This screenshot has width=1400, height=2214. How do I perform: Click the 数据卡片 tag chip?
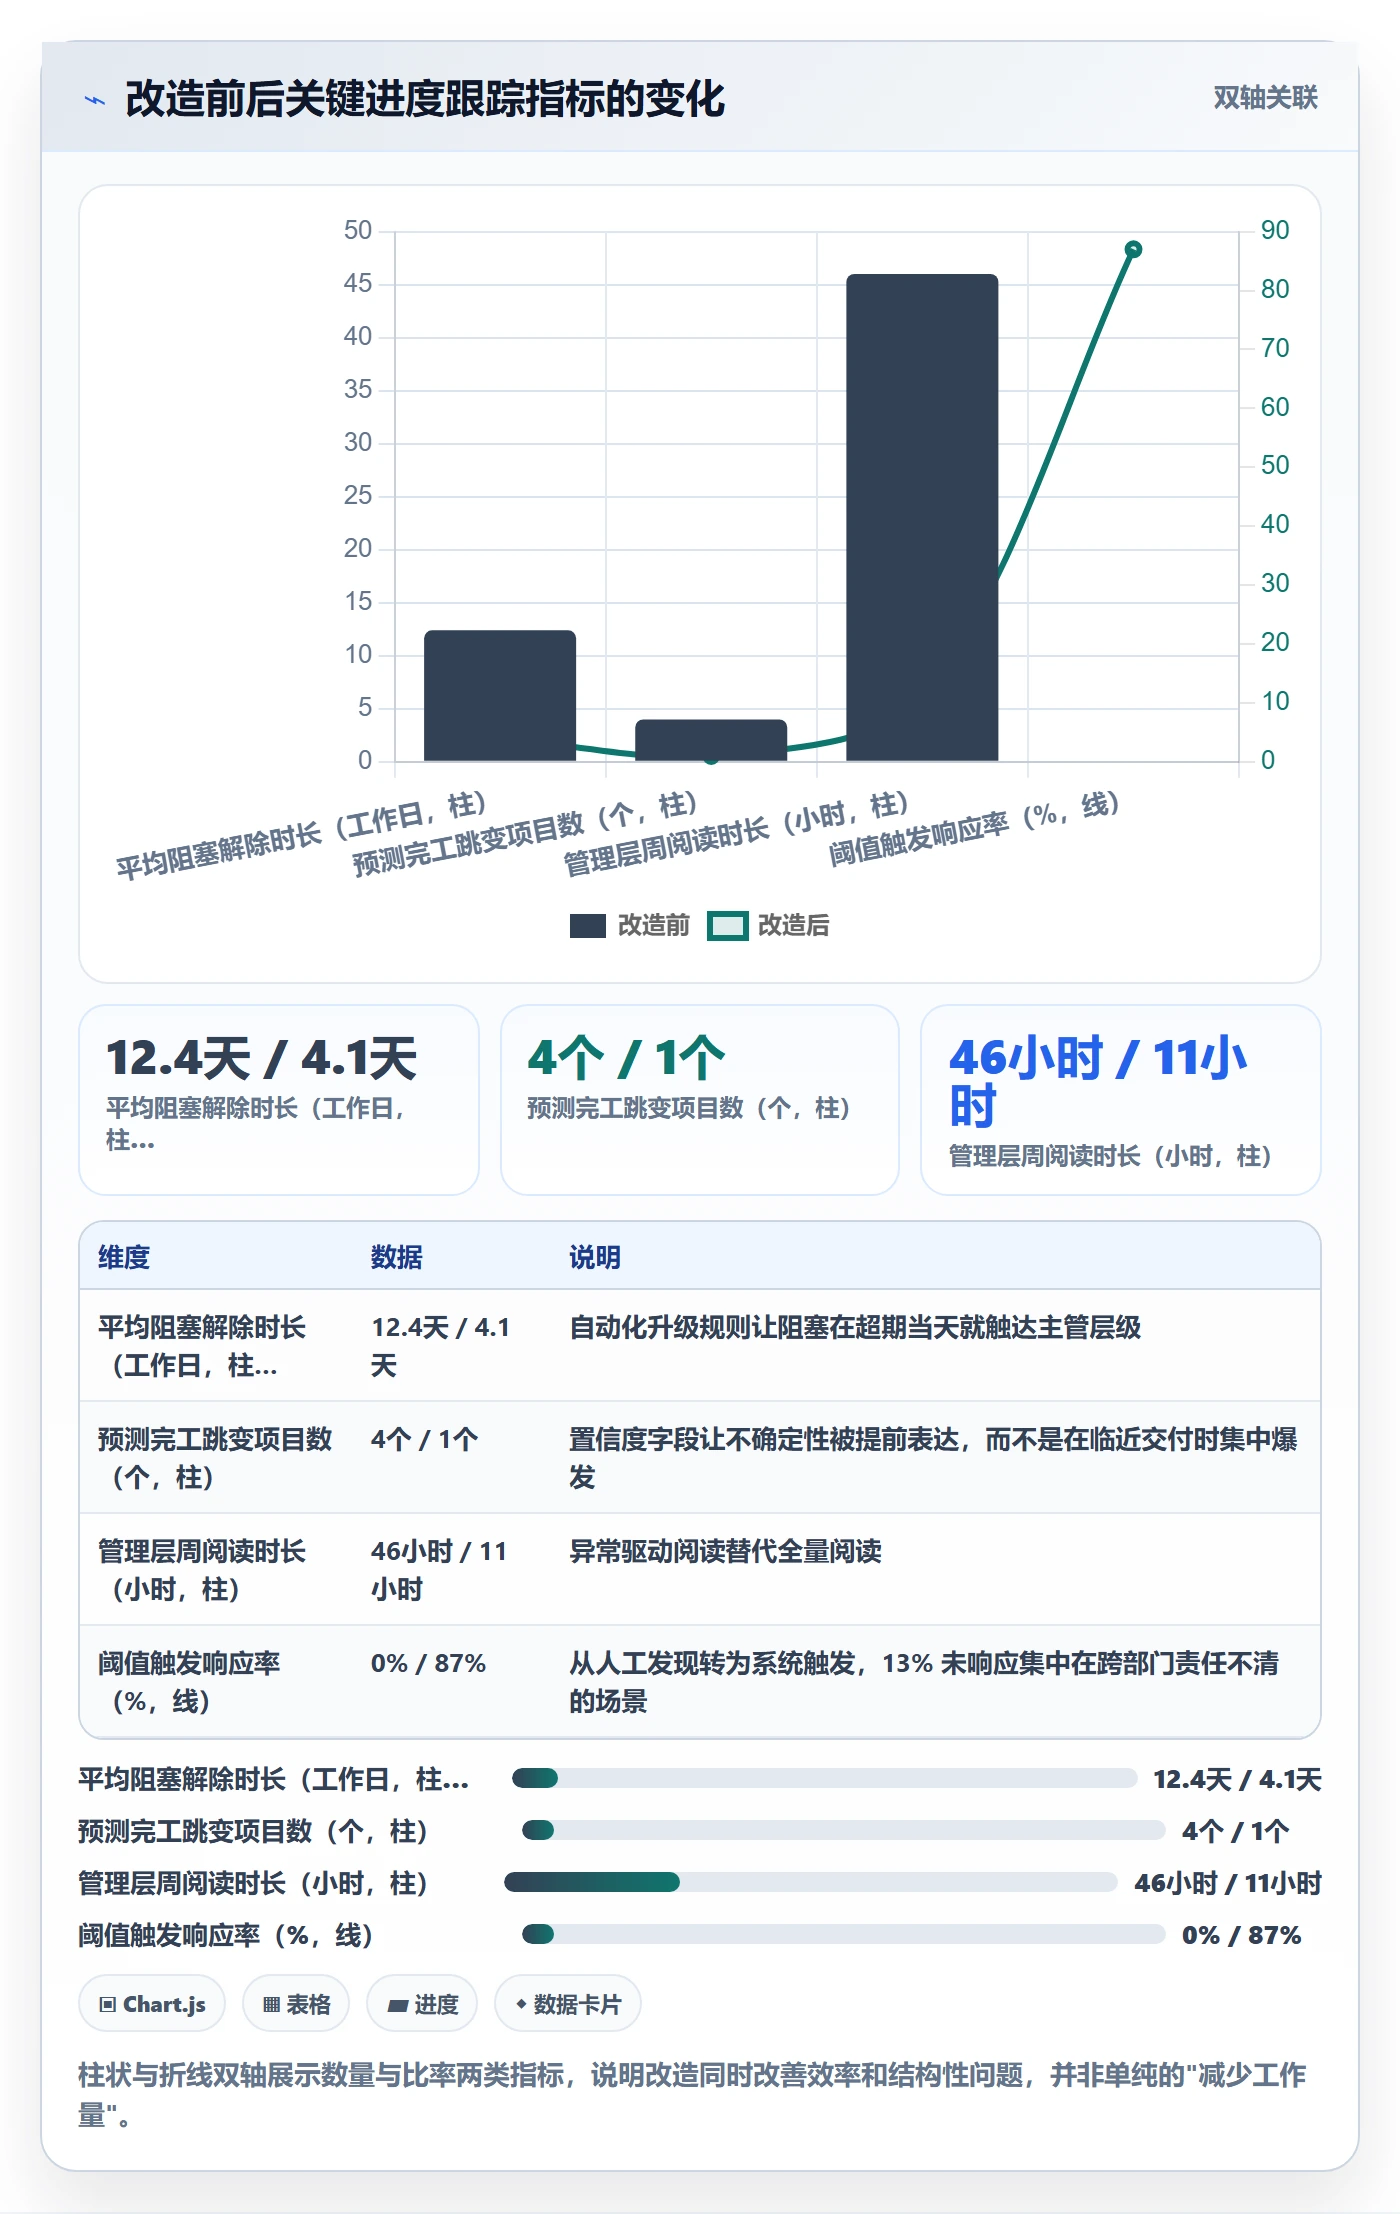pyautogui.click(x=568, y=2004)
